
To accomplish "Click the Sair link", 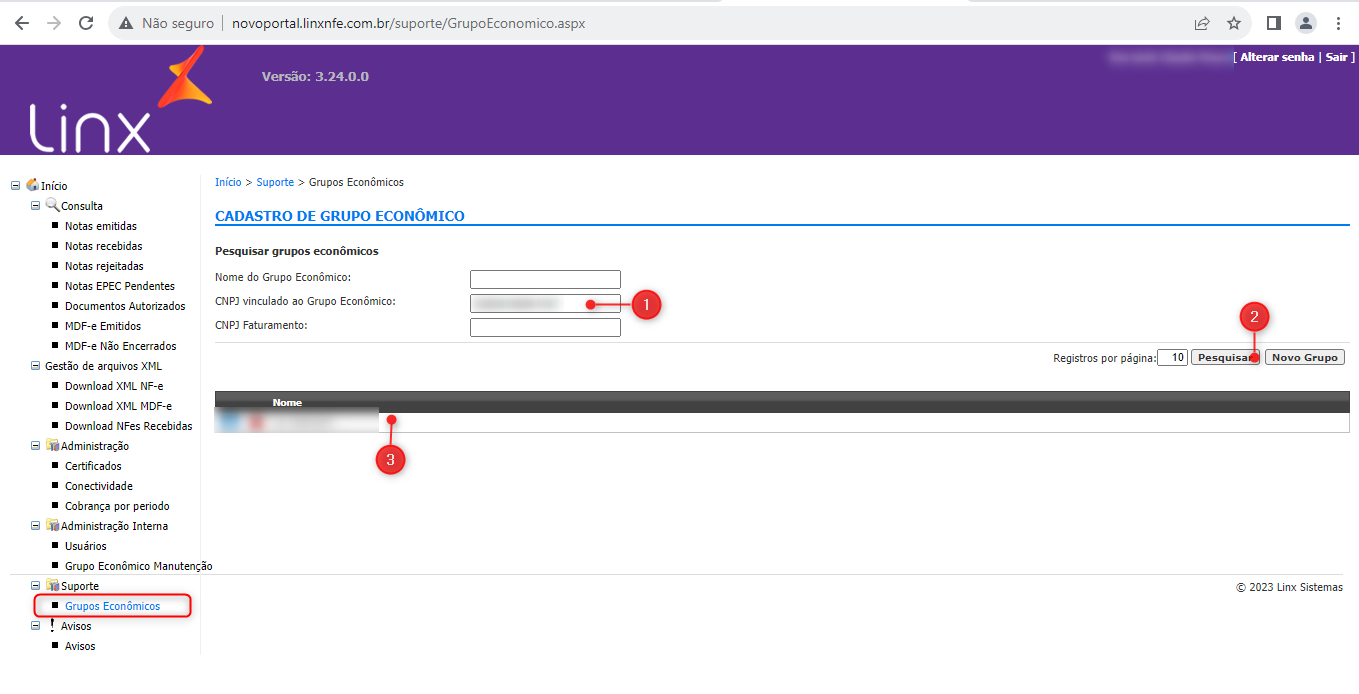I will [x=1337, y=57].
